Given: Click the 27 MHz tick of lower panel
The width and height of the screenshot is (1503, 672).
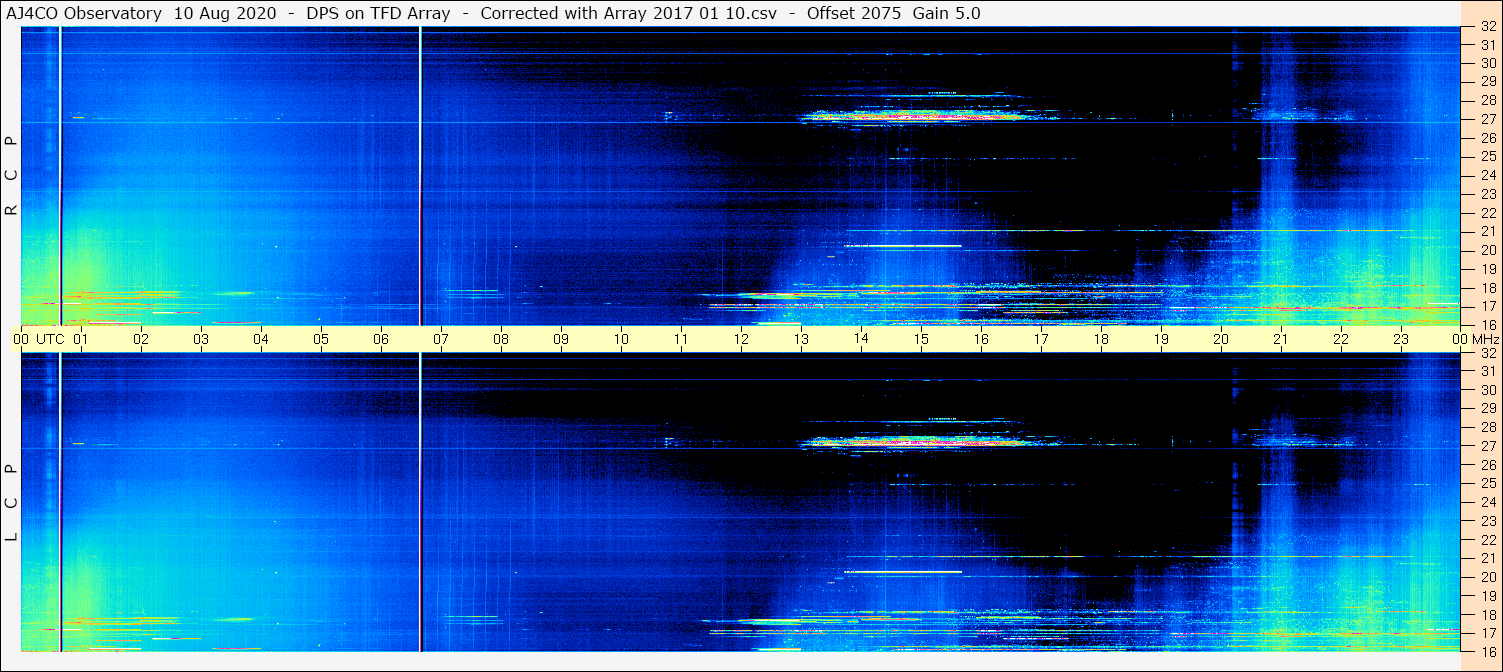Looking at the screenshot, I should pos(1487,446).
